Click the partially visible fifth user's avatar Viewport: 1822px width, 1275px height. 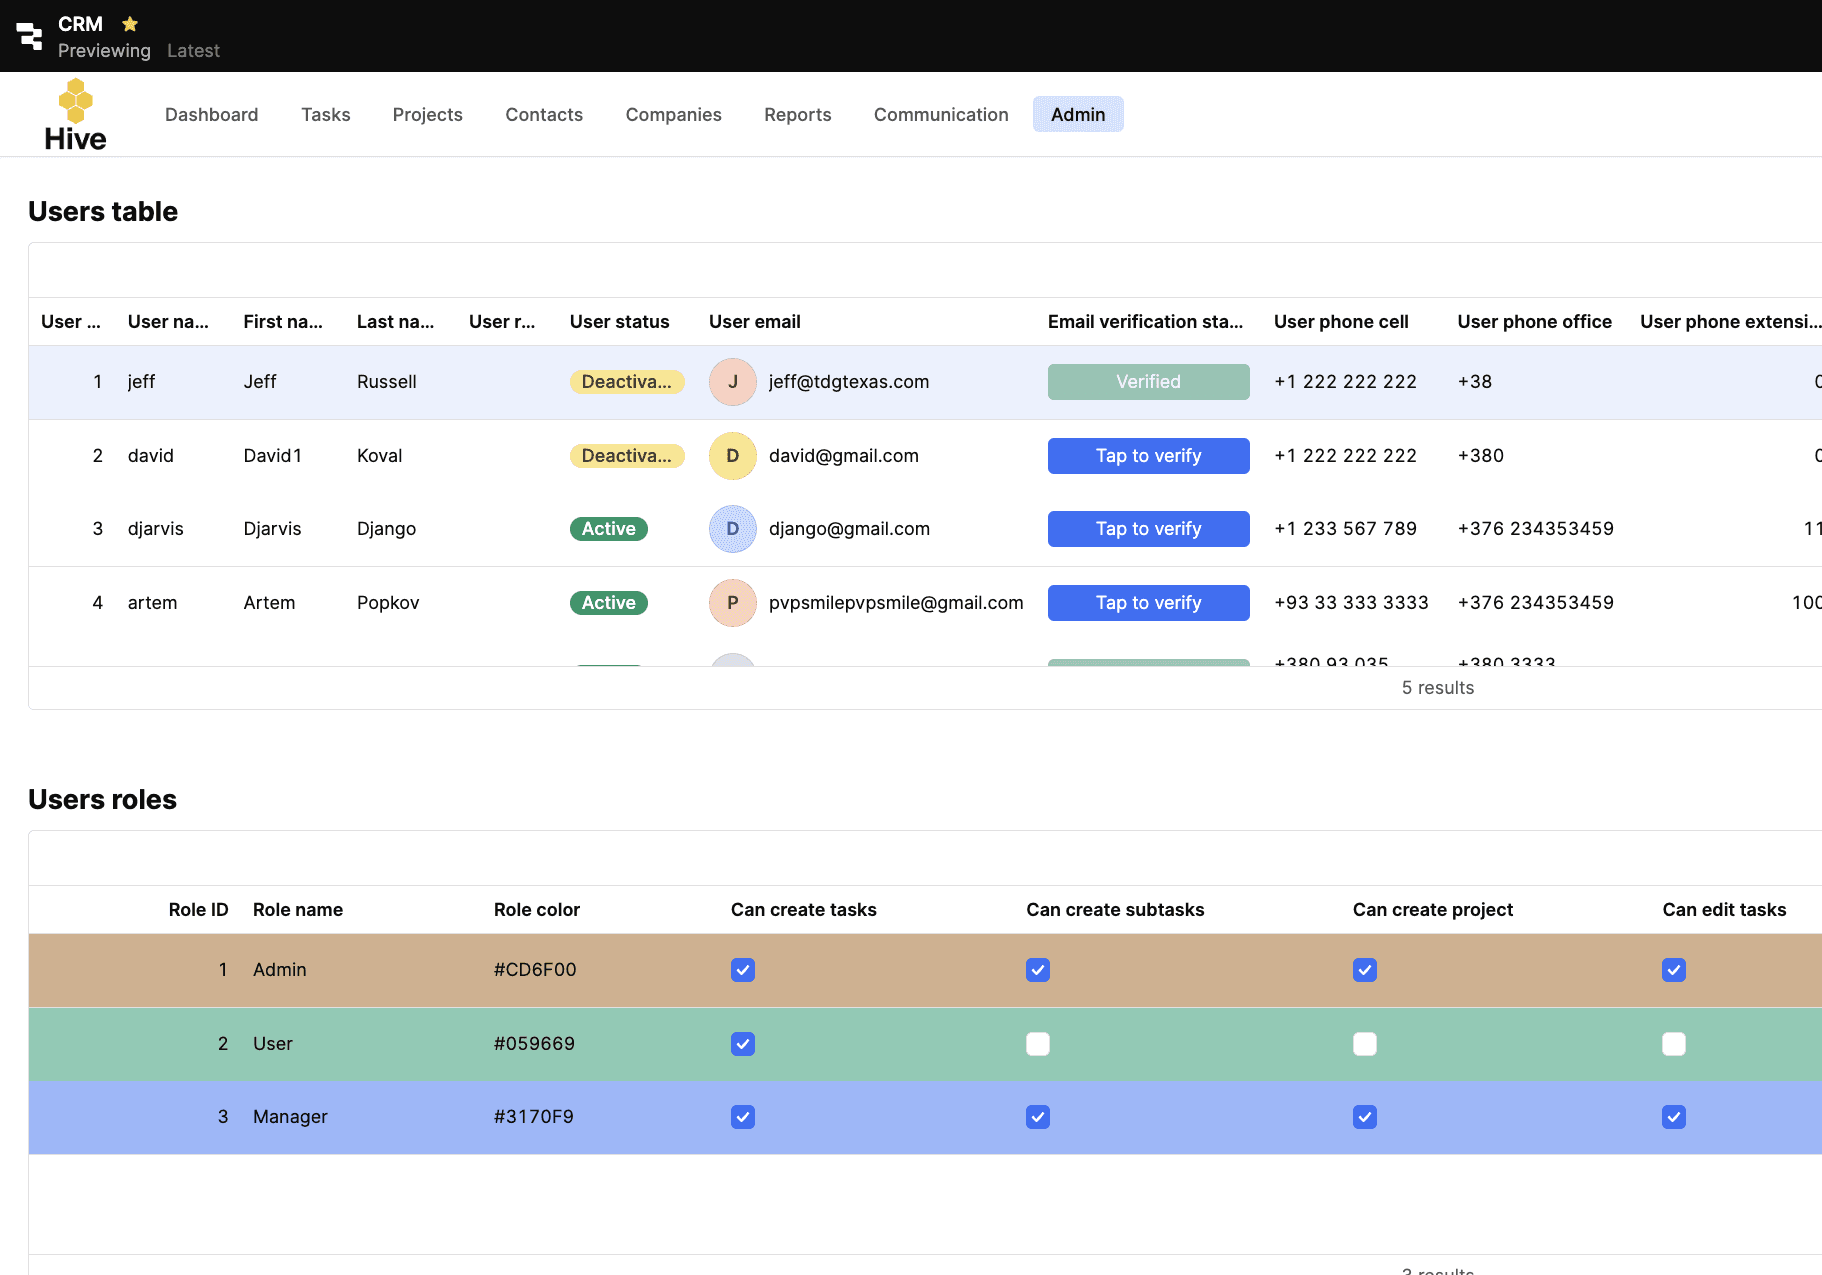click(732, 662)
